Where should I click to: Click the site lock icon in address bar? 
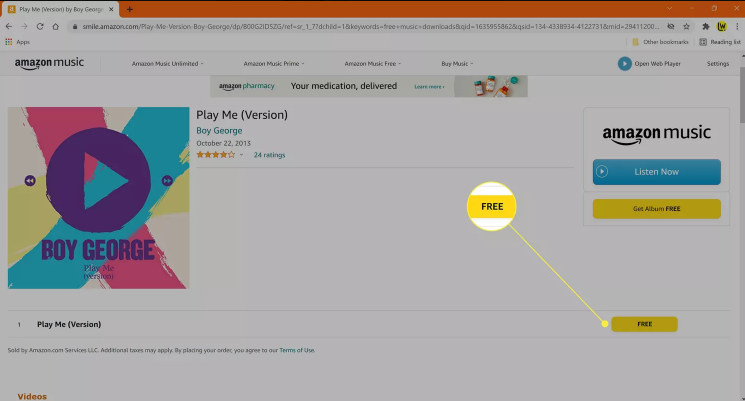pos(75,27)
